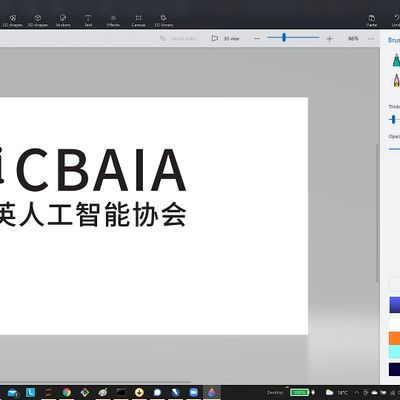Click the Thickness slider handle
The width and height of the screenshot is (400, 400).
point(393,119)
